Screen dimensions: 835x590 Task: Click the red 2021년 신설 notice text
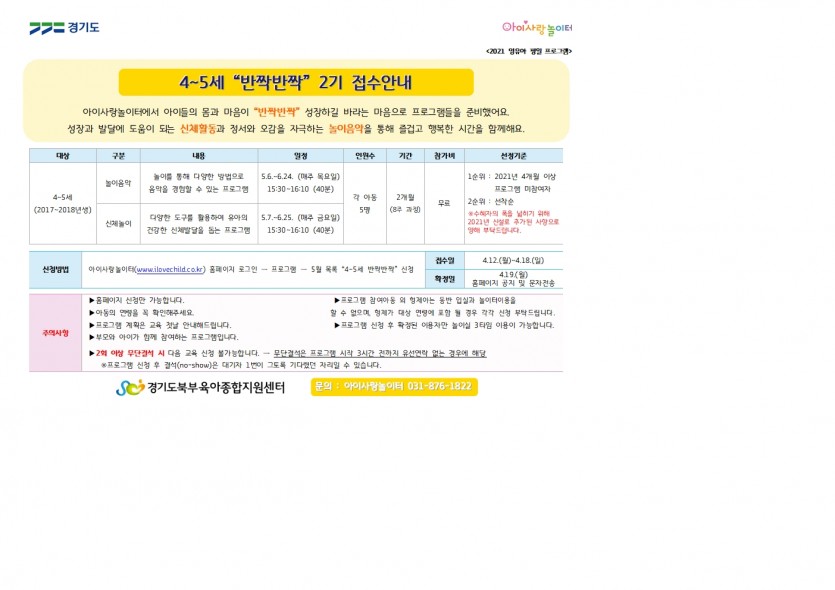point(508,222)
